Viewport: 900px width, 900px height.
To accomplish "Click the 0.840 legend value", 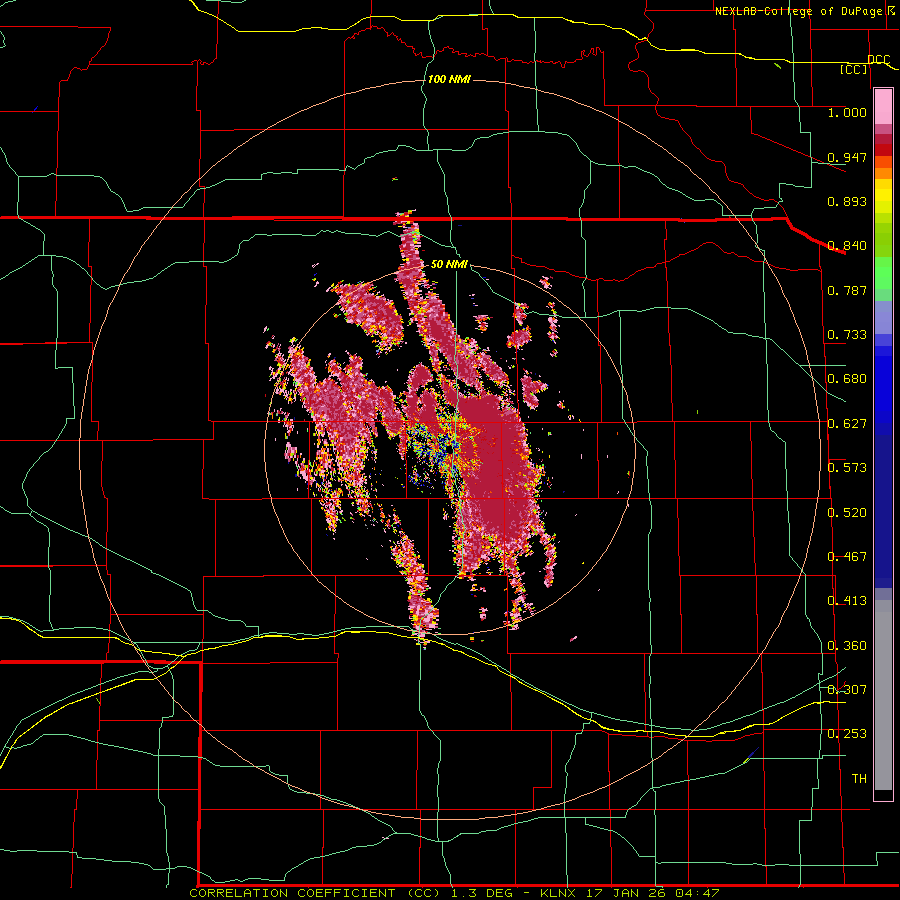I will 847,246.
